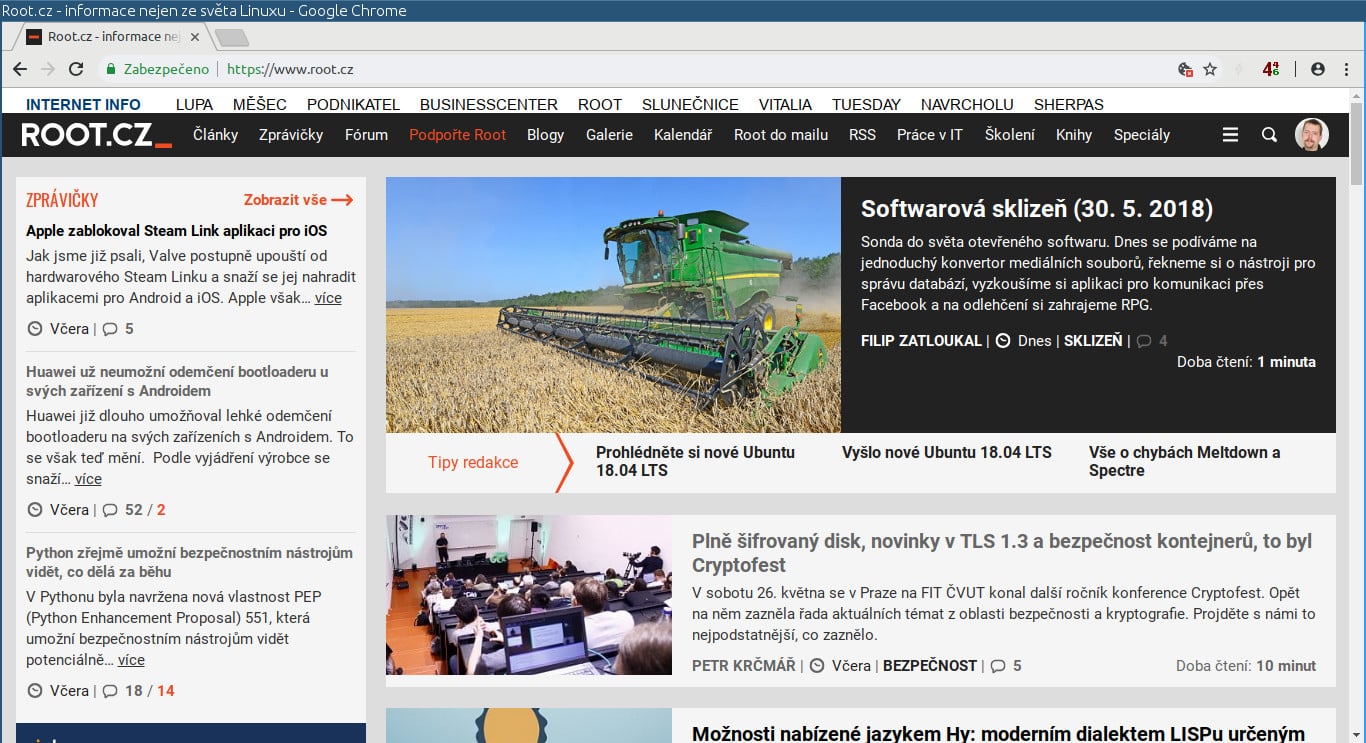Viewport: 1366px width, 743px height.
Task: Open the Apple zablokoval Steam Link headline
Action: [177, 231]
